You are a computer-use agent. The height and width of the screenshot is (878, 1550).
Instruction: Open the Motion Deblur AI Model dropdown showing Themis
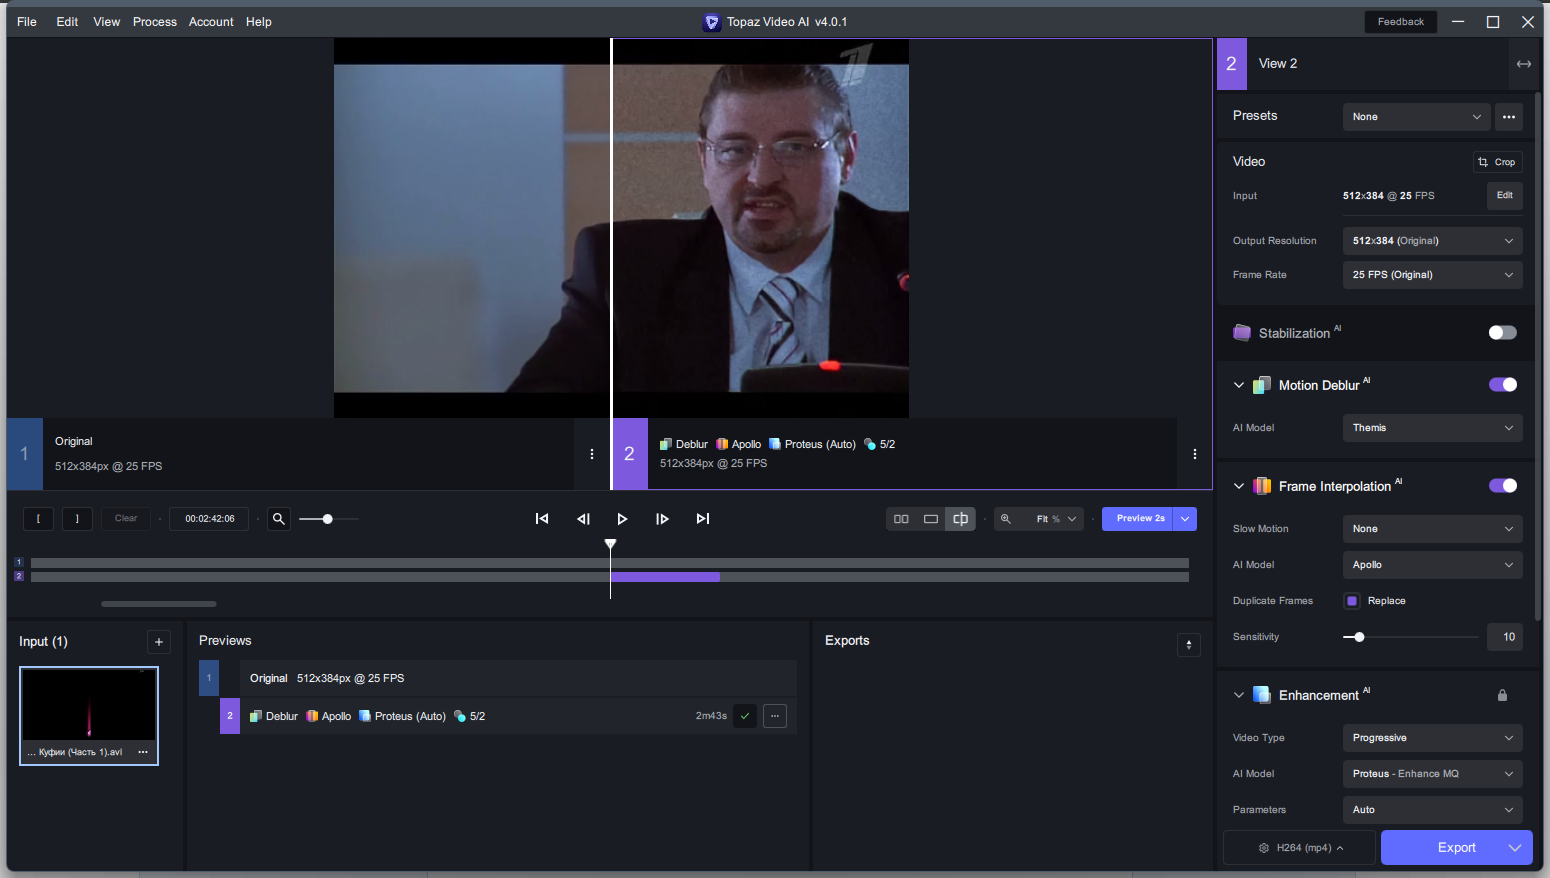pyautogui.click(x=1432, y=428)
